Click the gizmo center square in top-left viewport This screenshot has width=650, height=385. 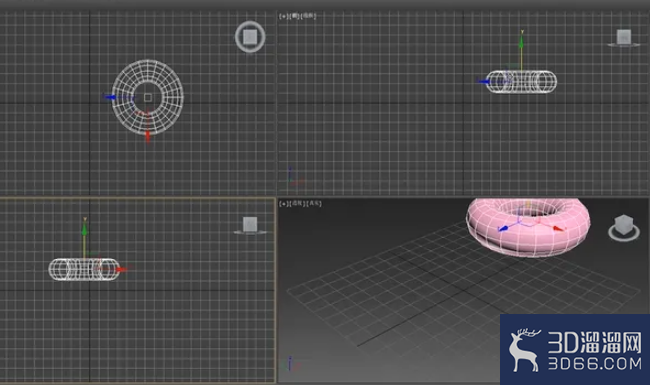148,97
